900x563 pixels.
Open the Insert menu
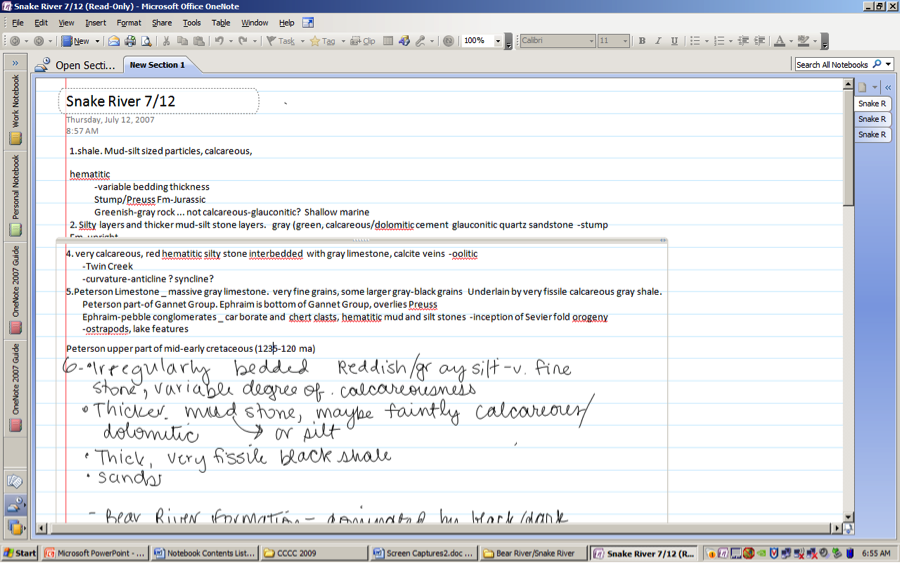point(95,22)
